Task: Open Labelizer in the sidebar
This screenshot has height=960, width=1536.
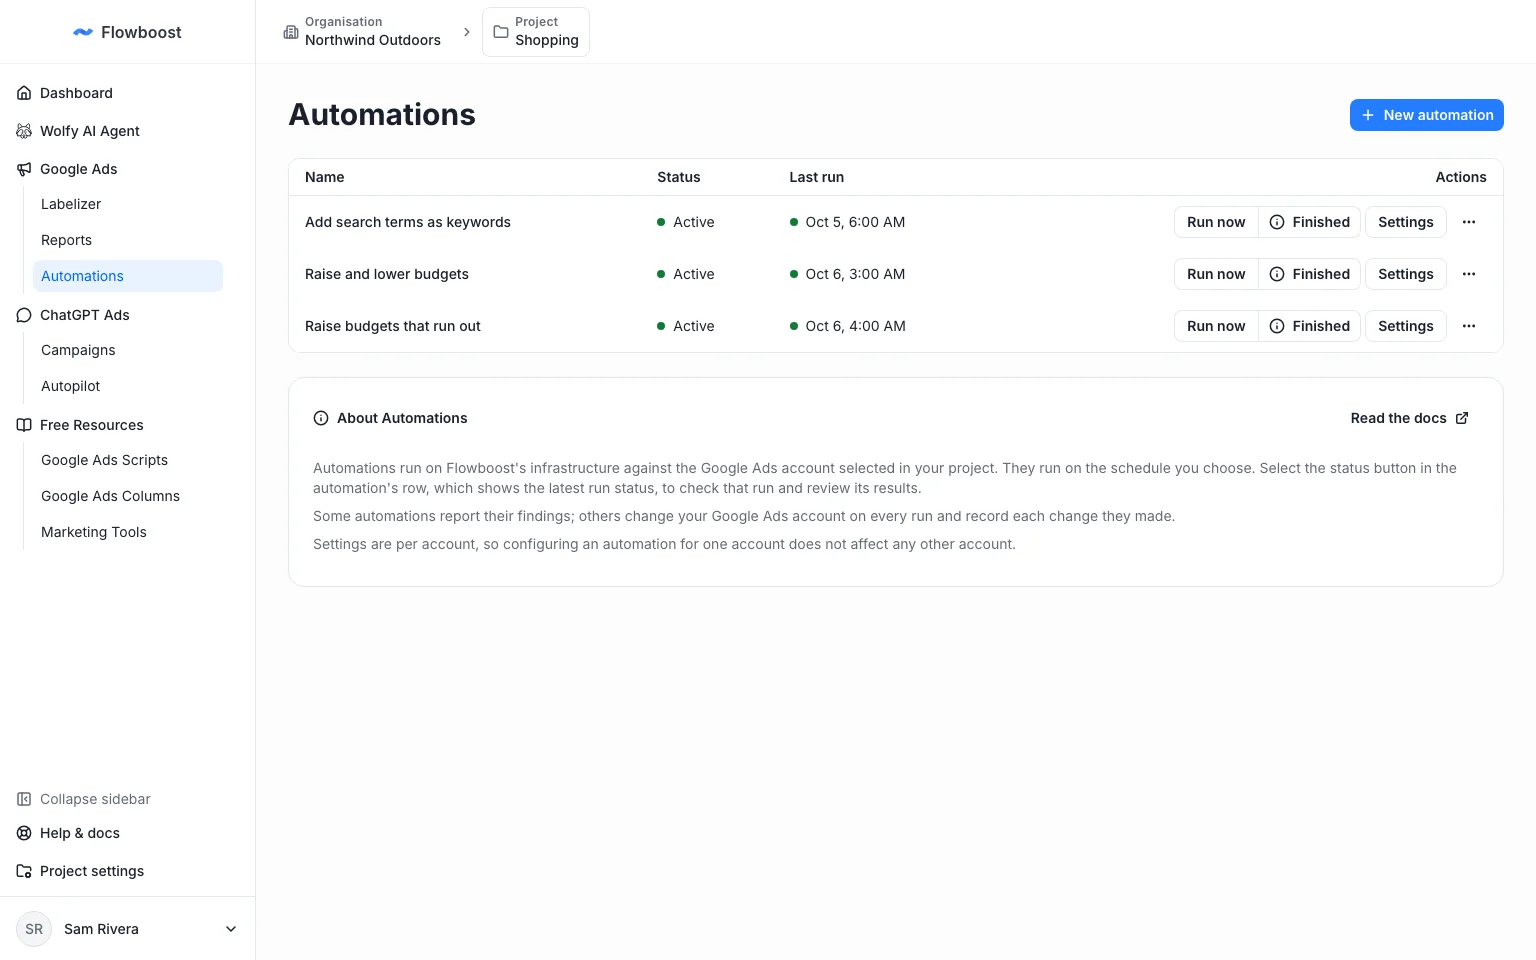Action: pos(128,204)
